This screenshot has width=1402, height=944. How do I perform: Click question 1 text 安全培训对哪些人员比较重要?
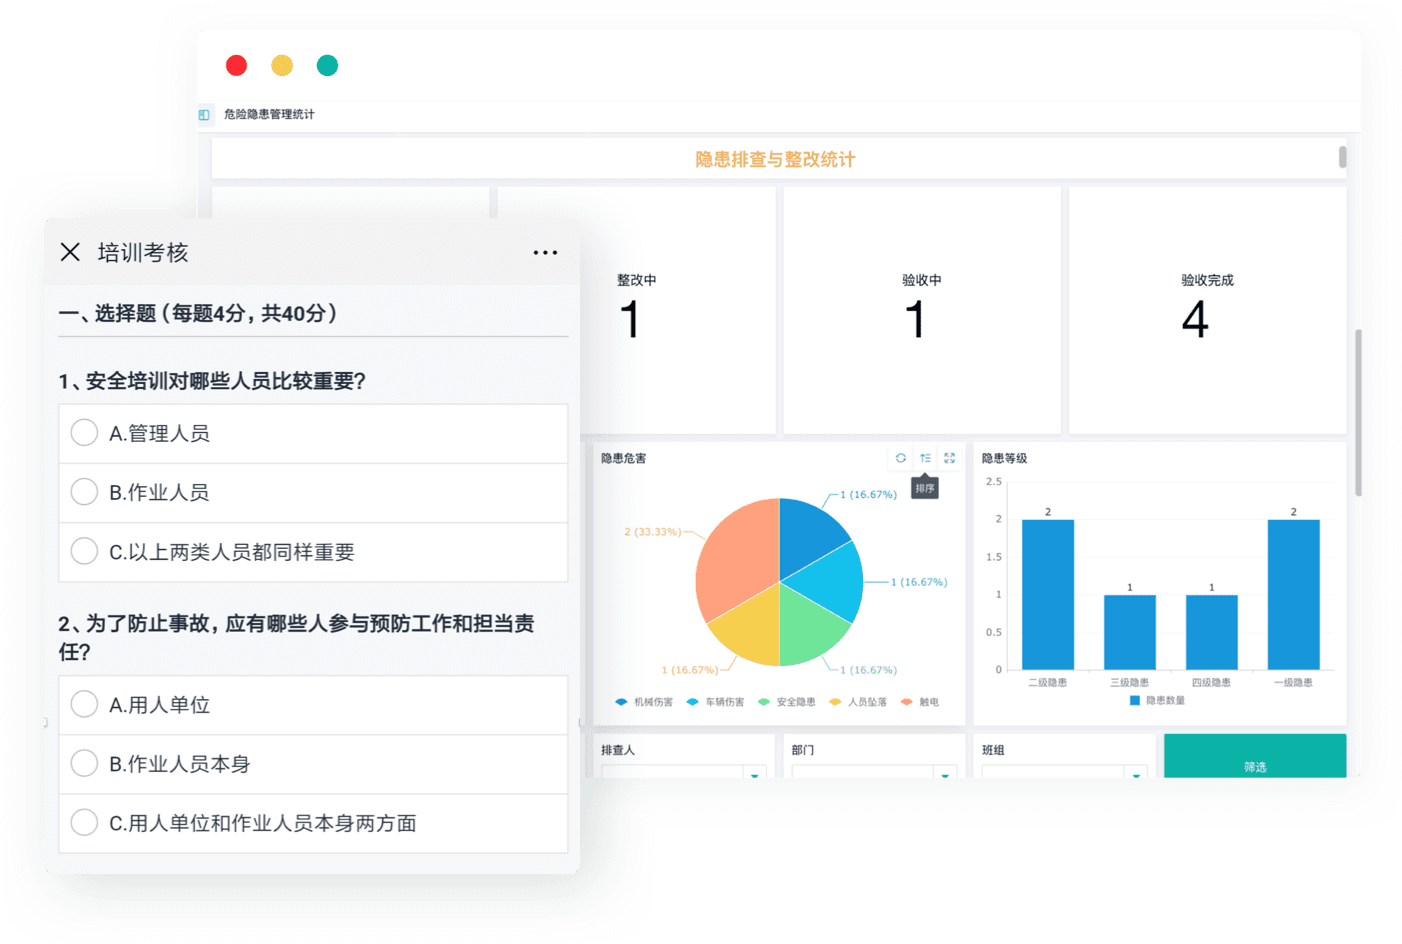pos(212,381)
